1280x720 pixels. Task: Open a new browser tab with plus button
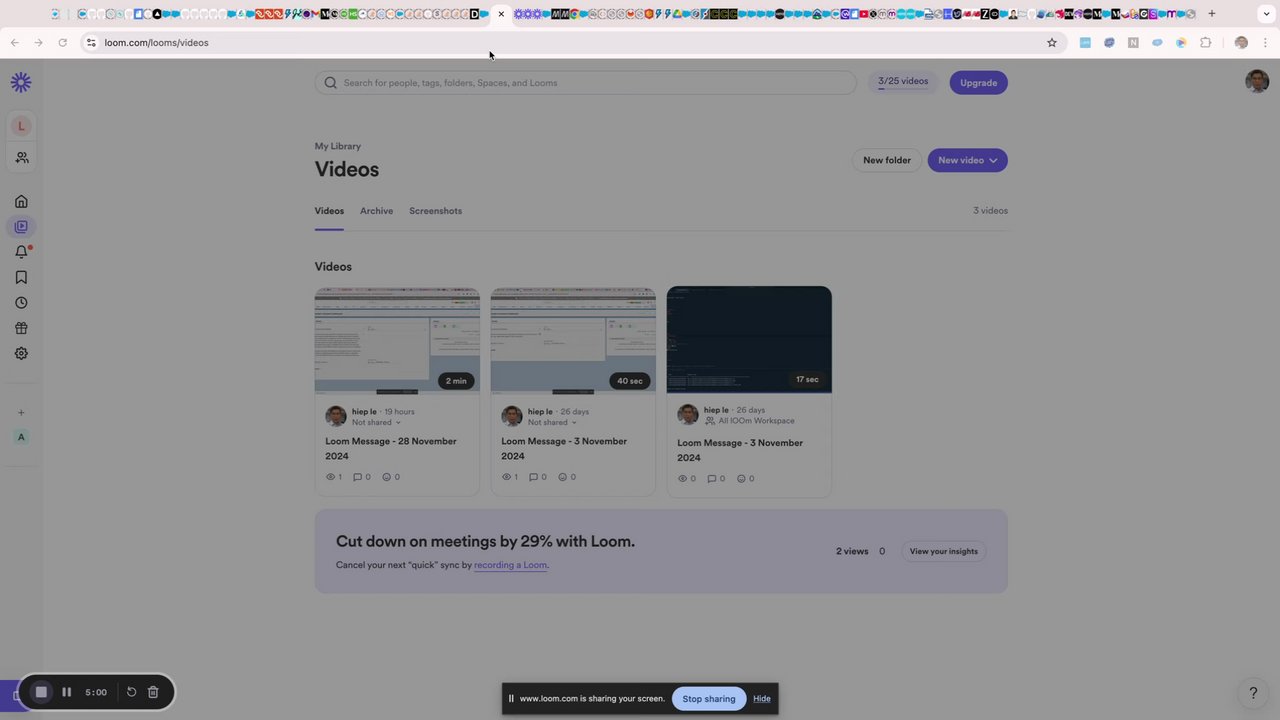coord(1212,14)
